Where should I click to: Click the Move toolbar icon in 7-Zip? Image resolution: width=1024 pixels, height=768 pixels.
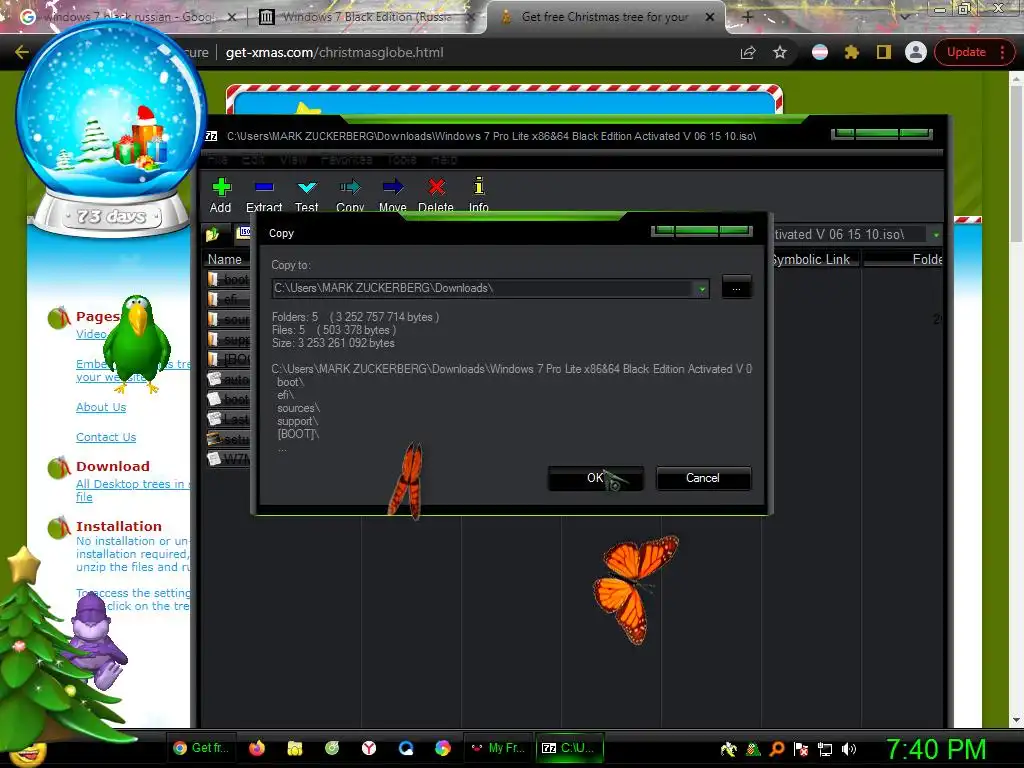coord(392,188)
